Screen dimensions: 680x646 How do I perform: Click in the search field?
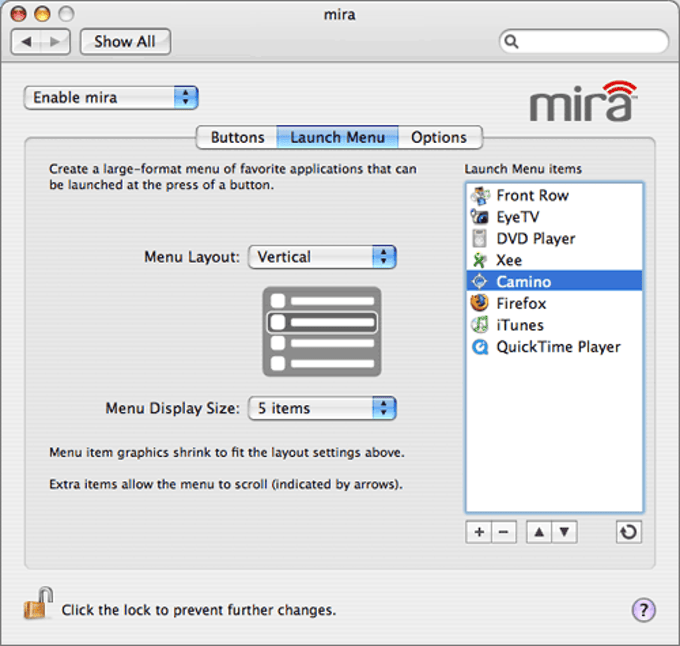[x=584, y=42]
